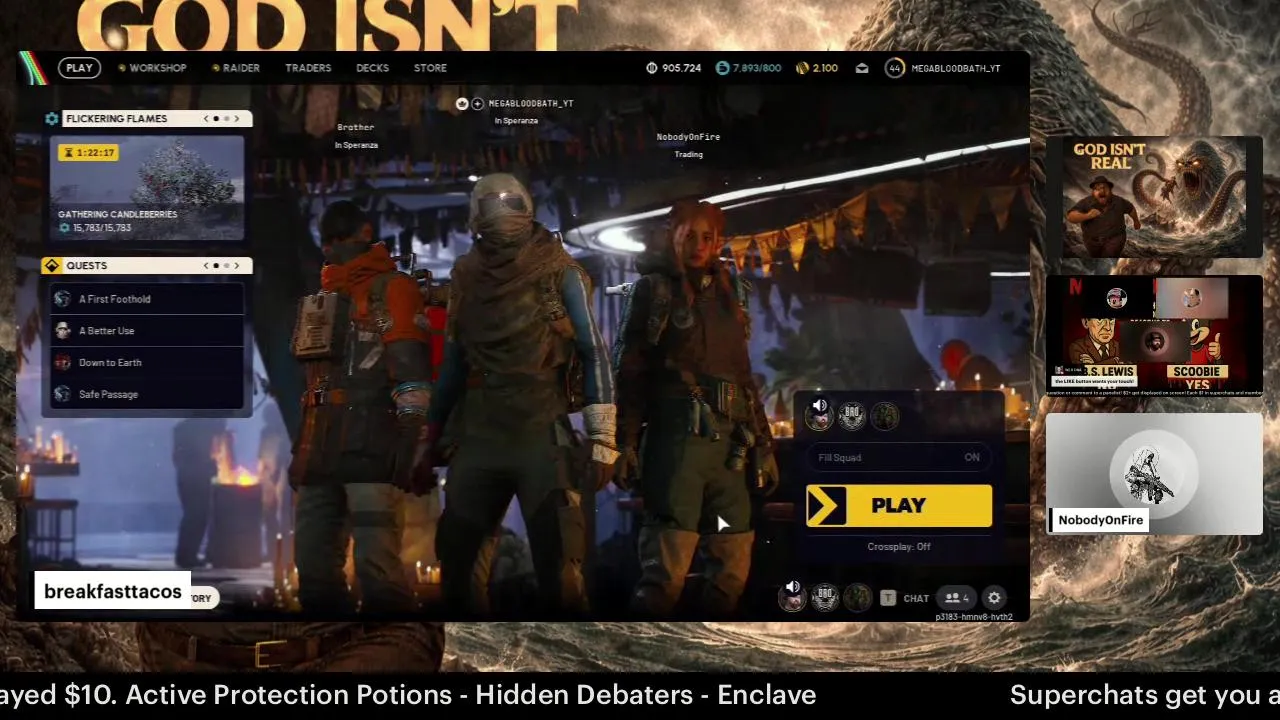Click the session ID p3183-hmnv8-hvth2
The height and width of the screenshot is (720, 1280).
point(974,617)
